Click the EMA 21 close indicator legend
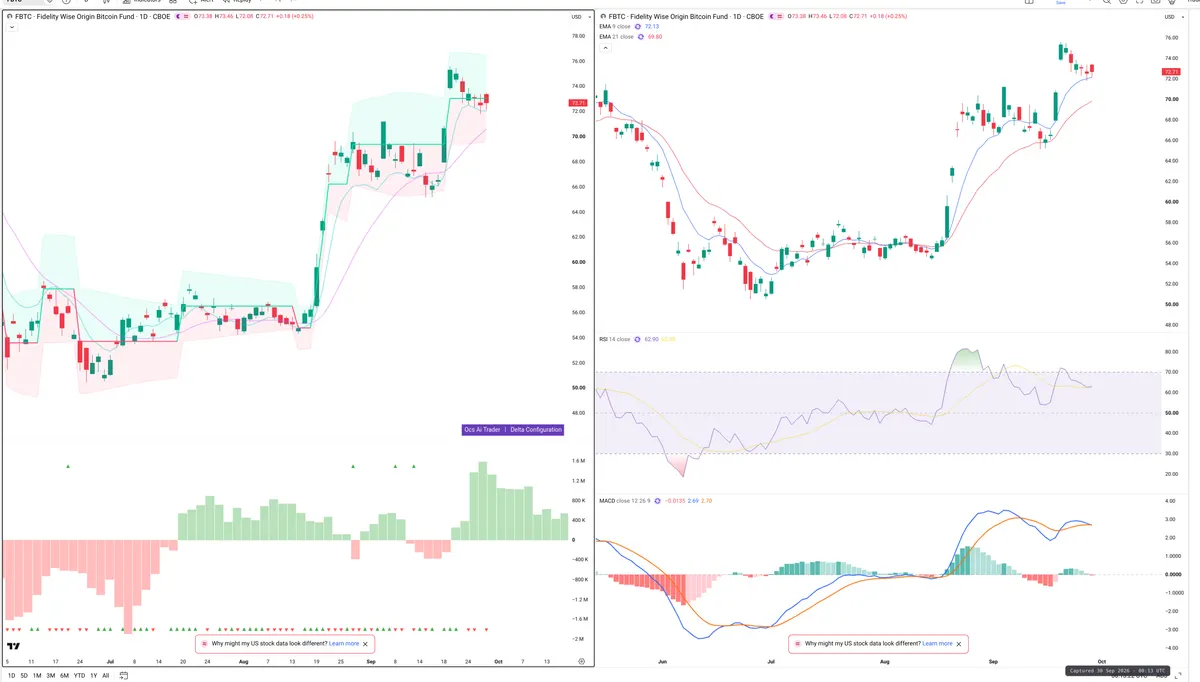 tap(617, 37)
